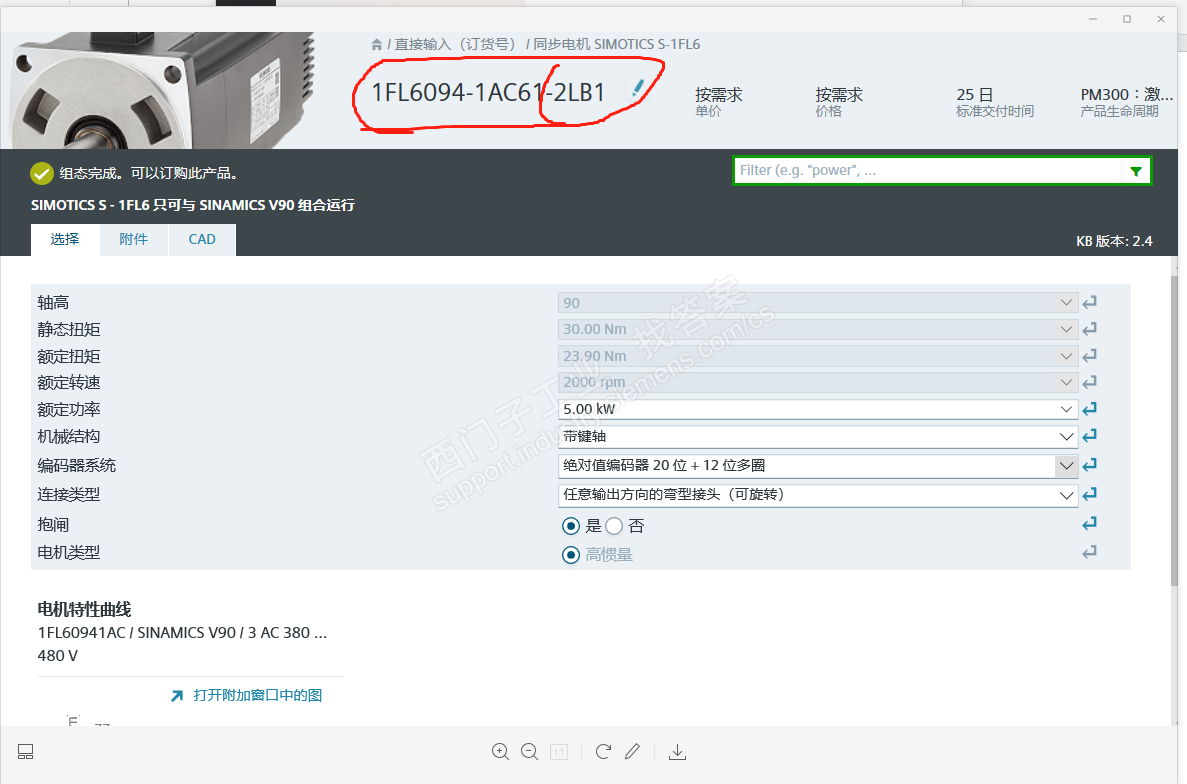Screen dimensions: 1187x784
Task: Open the 编码器系统 encoder dropdown
Action: (x=818, y=465)
